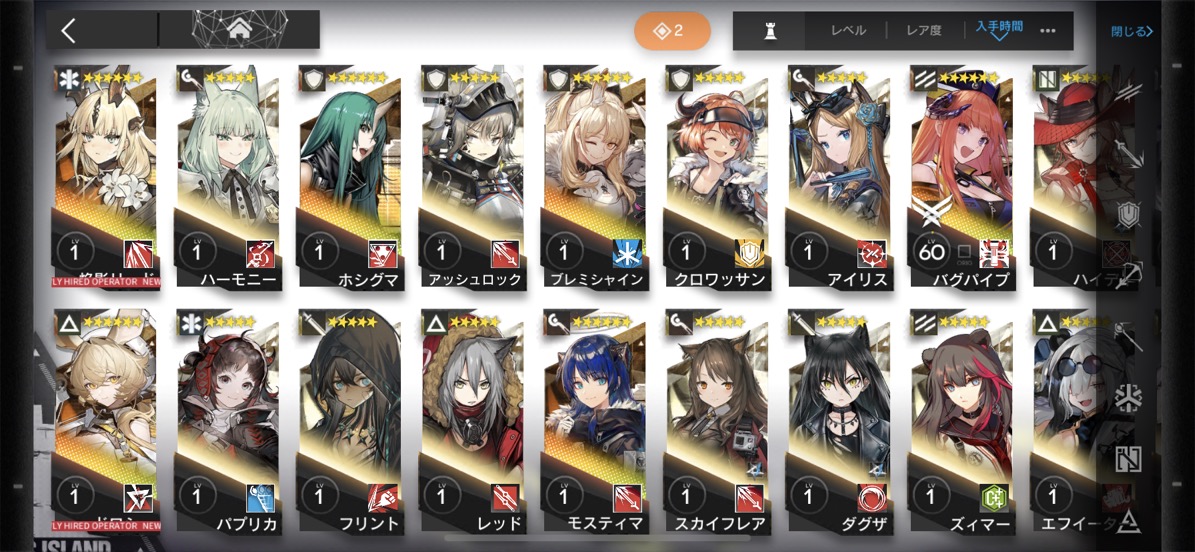Open the three-dots more options

click(1048, 31)
